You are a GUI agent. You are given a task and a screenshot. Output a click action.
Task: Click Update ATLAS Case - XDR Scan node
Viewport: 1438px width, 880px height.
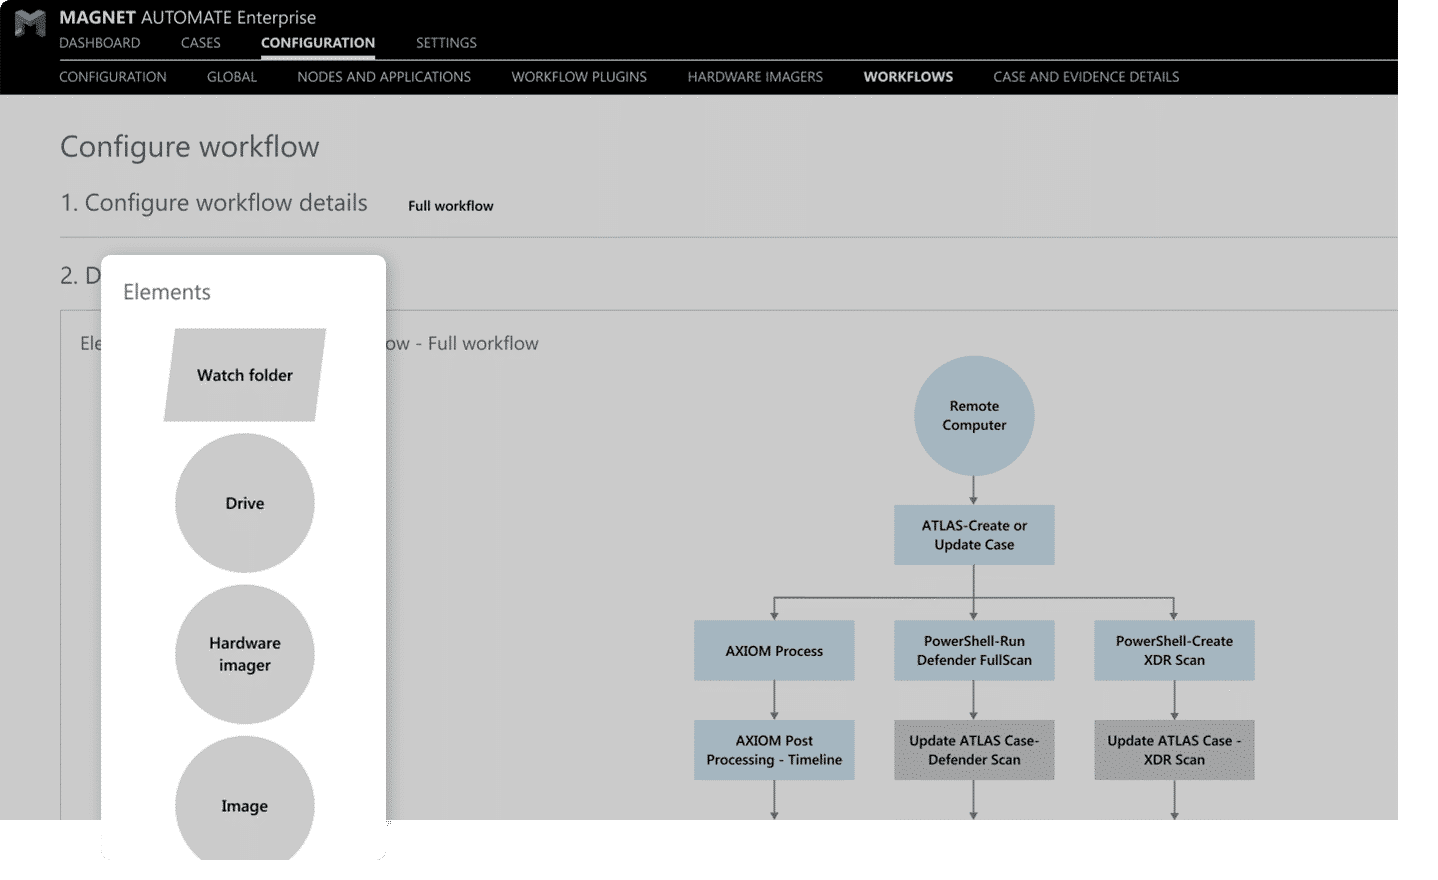1174,750
